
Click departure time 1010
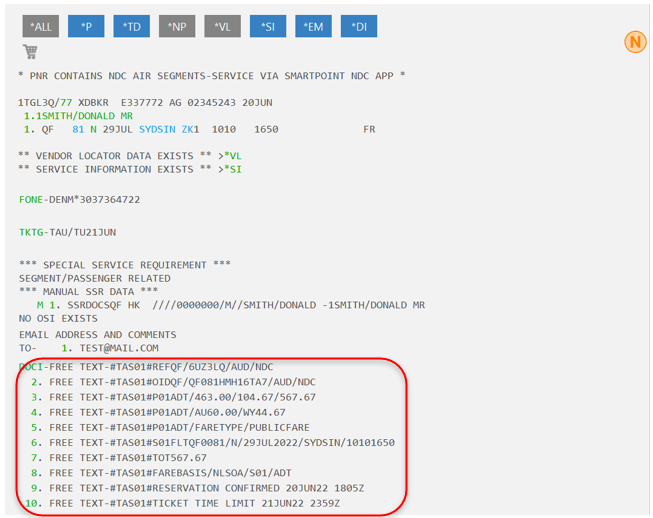pos(224,129)
